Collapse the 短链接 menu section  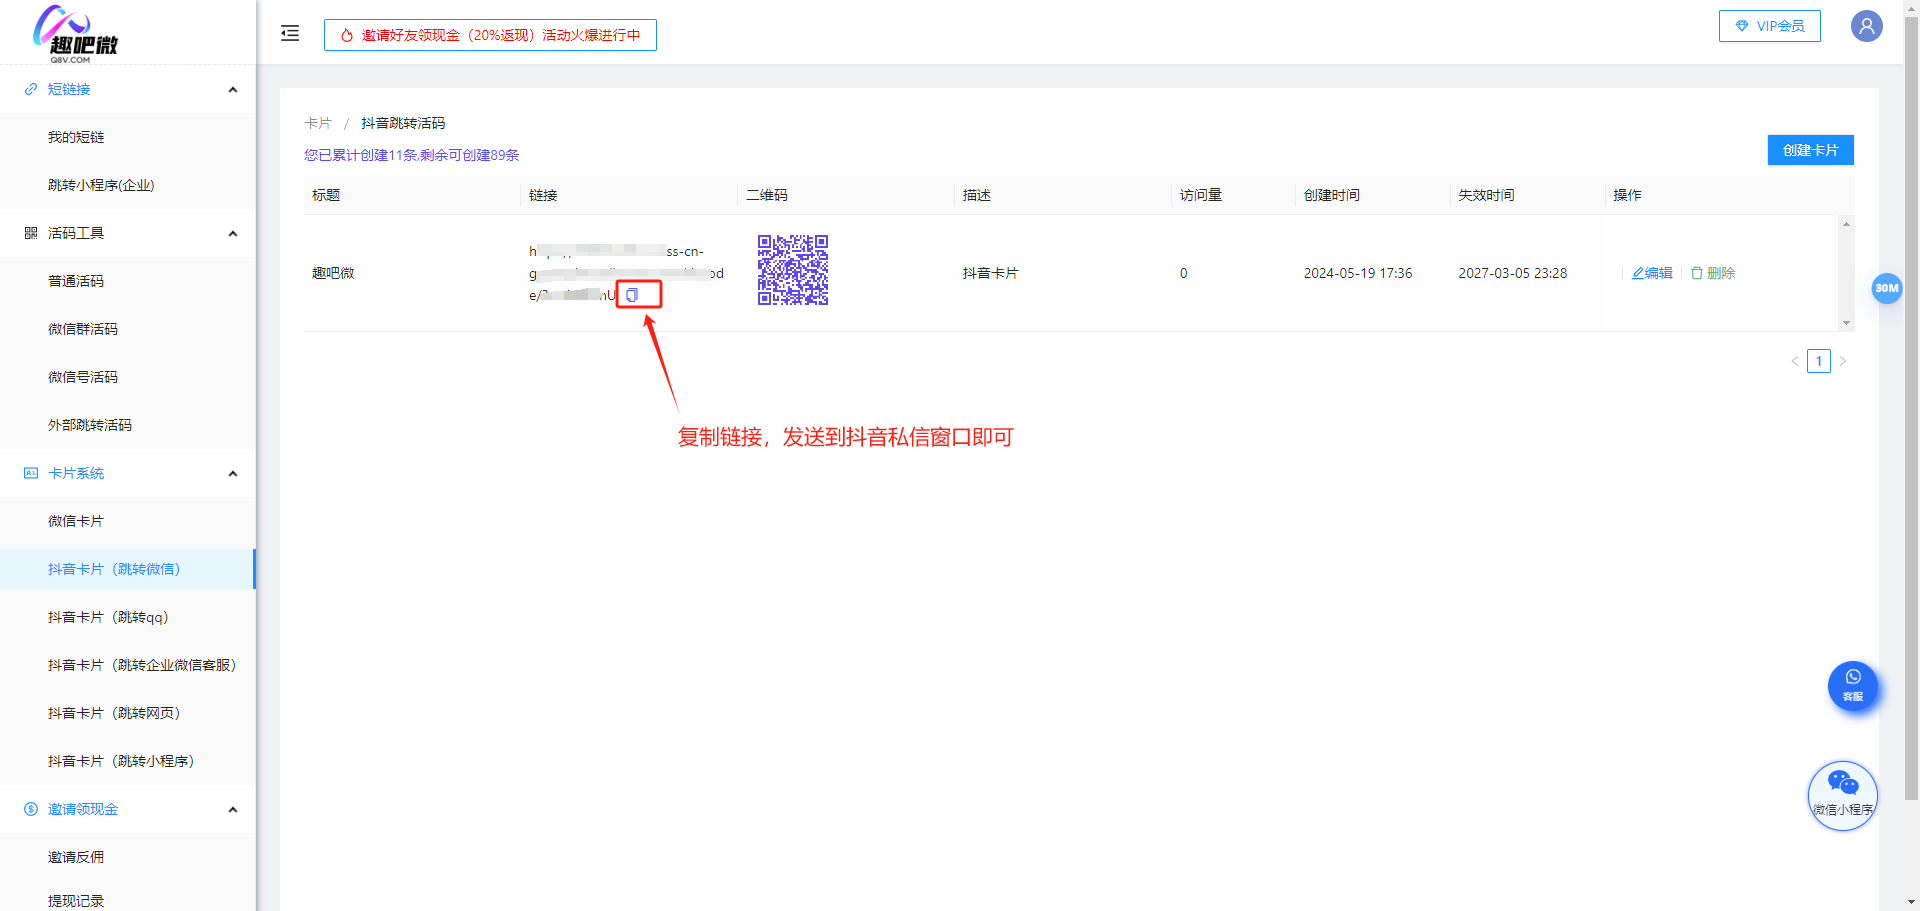pos(233,89)
